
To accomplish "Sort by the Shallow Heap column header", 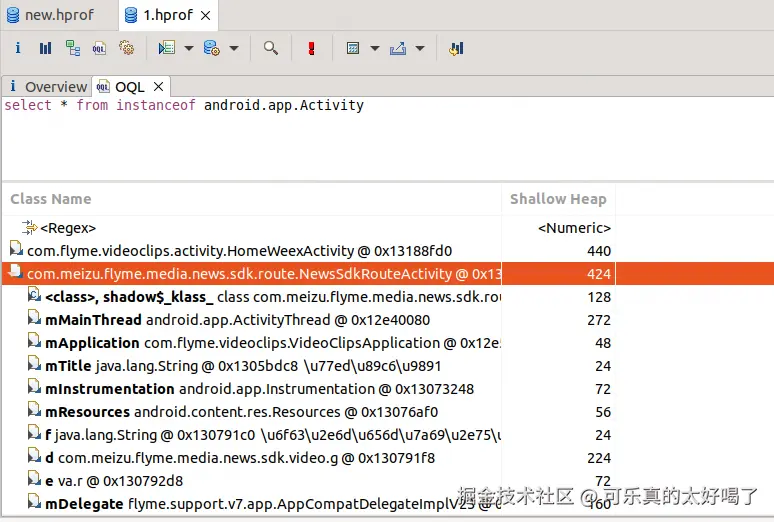I will [x=558, y=199].
